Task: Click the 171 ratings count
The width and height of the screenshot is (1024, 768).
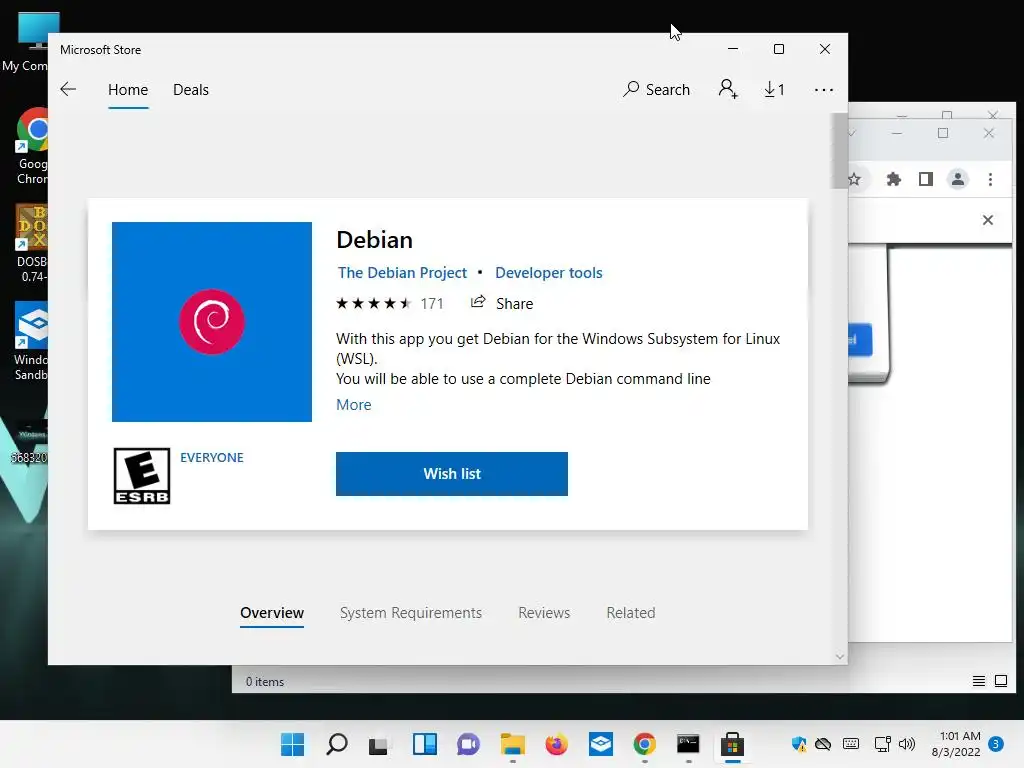Action: (432, 304)
